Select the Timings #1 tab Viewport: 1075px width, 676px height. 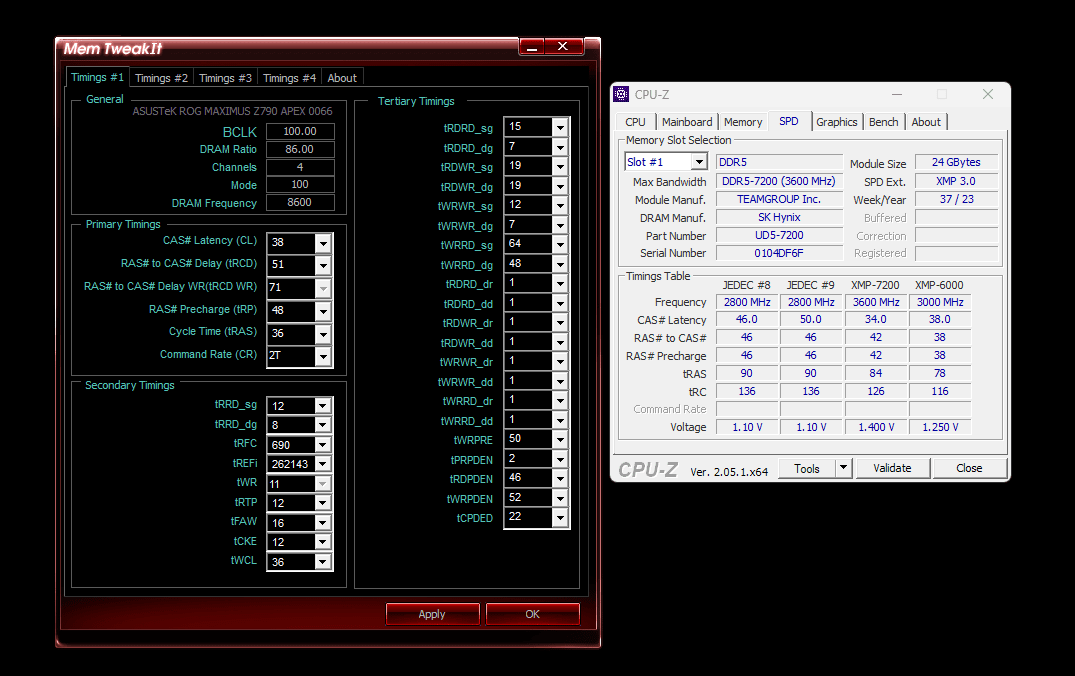(97, 77)
